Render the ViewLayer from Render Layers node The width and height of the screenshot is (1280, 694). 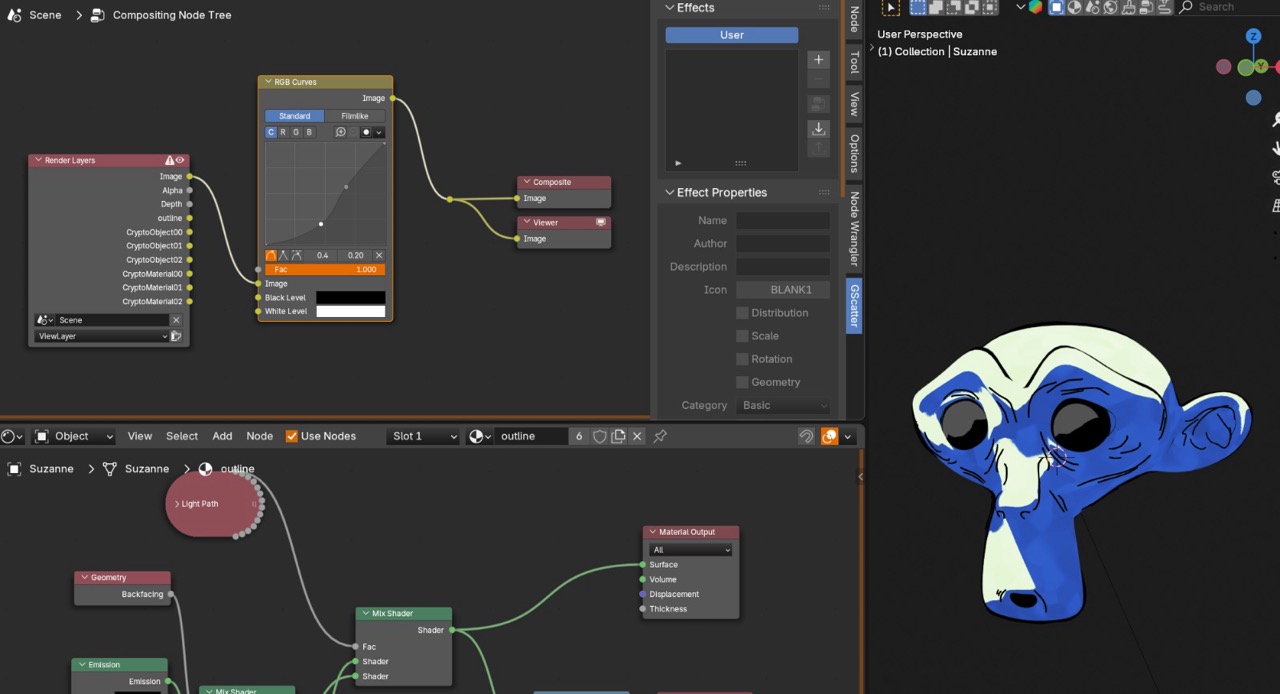(176, 336)
